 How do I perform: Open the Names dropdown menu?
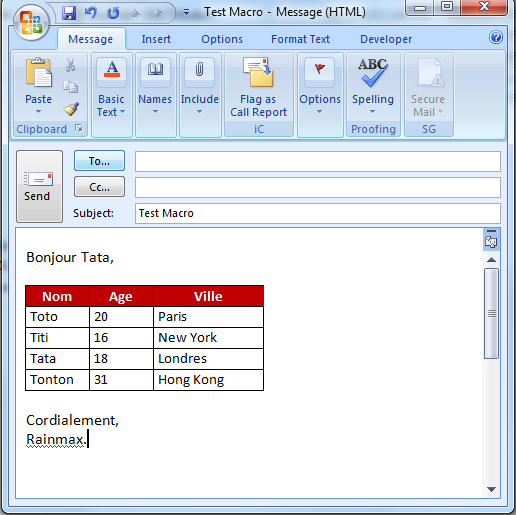[x=155, y=94]
